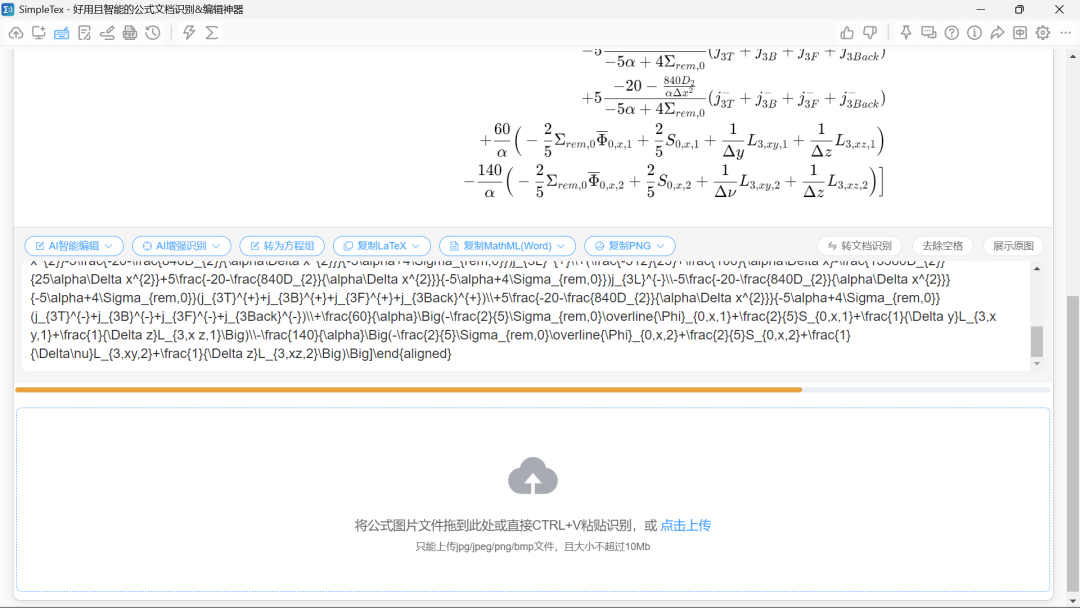Viewport: 1080px width, 608px height.
Task: Open the recognition history clock icon
Action: tap(153, 33)
